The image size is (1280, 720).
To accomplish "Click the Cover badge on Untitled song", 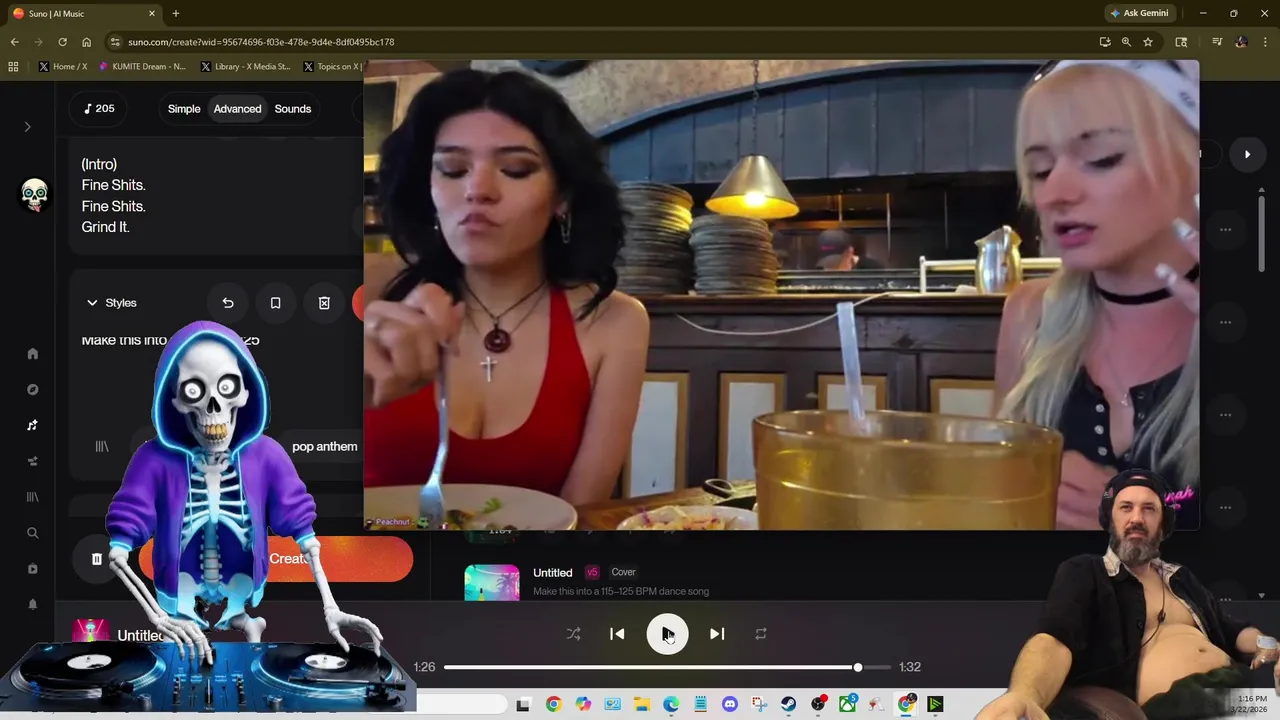I will point(623,572).
